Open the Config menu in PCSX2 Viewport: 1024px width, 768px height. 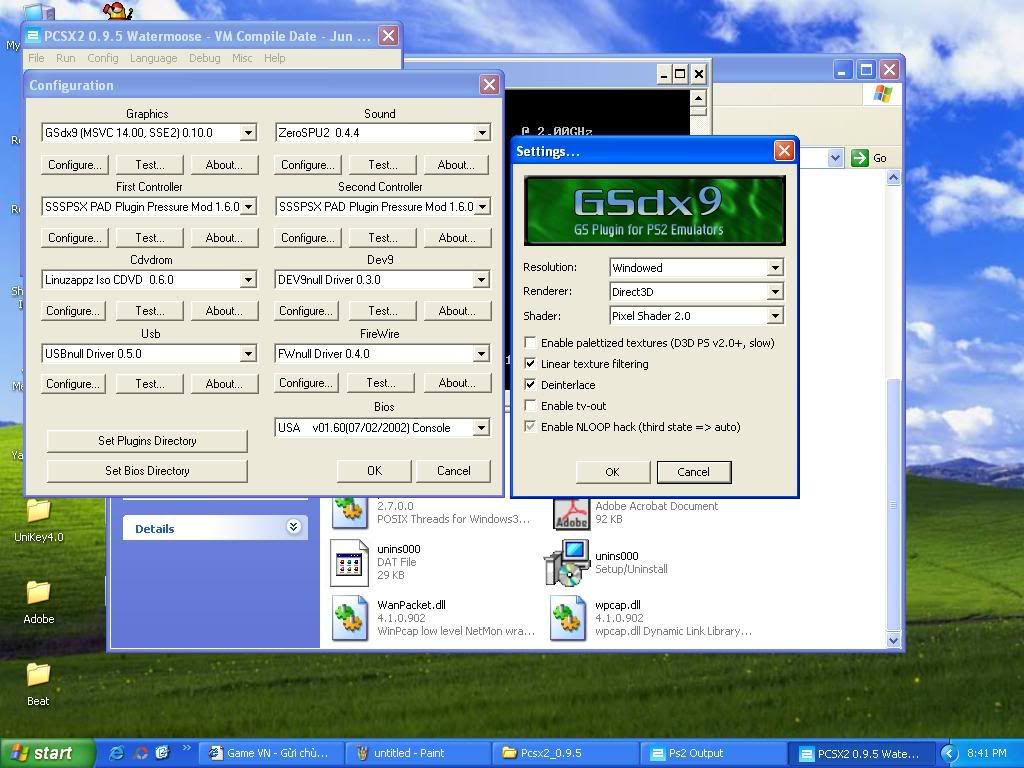(x=103, y=58)
